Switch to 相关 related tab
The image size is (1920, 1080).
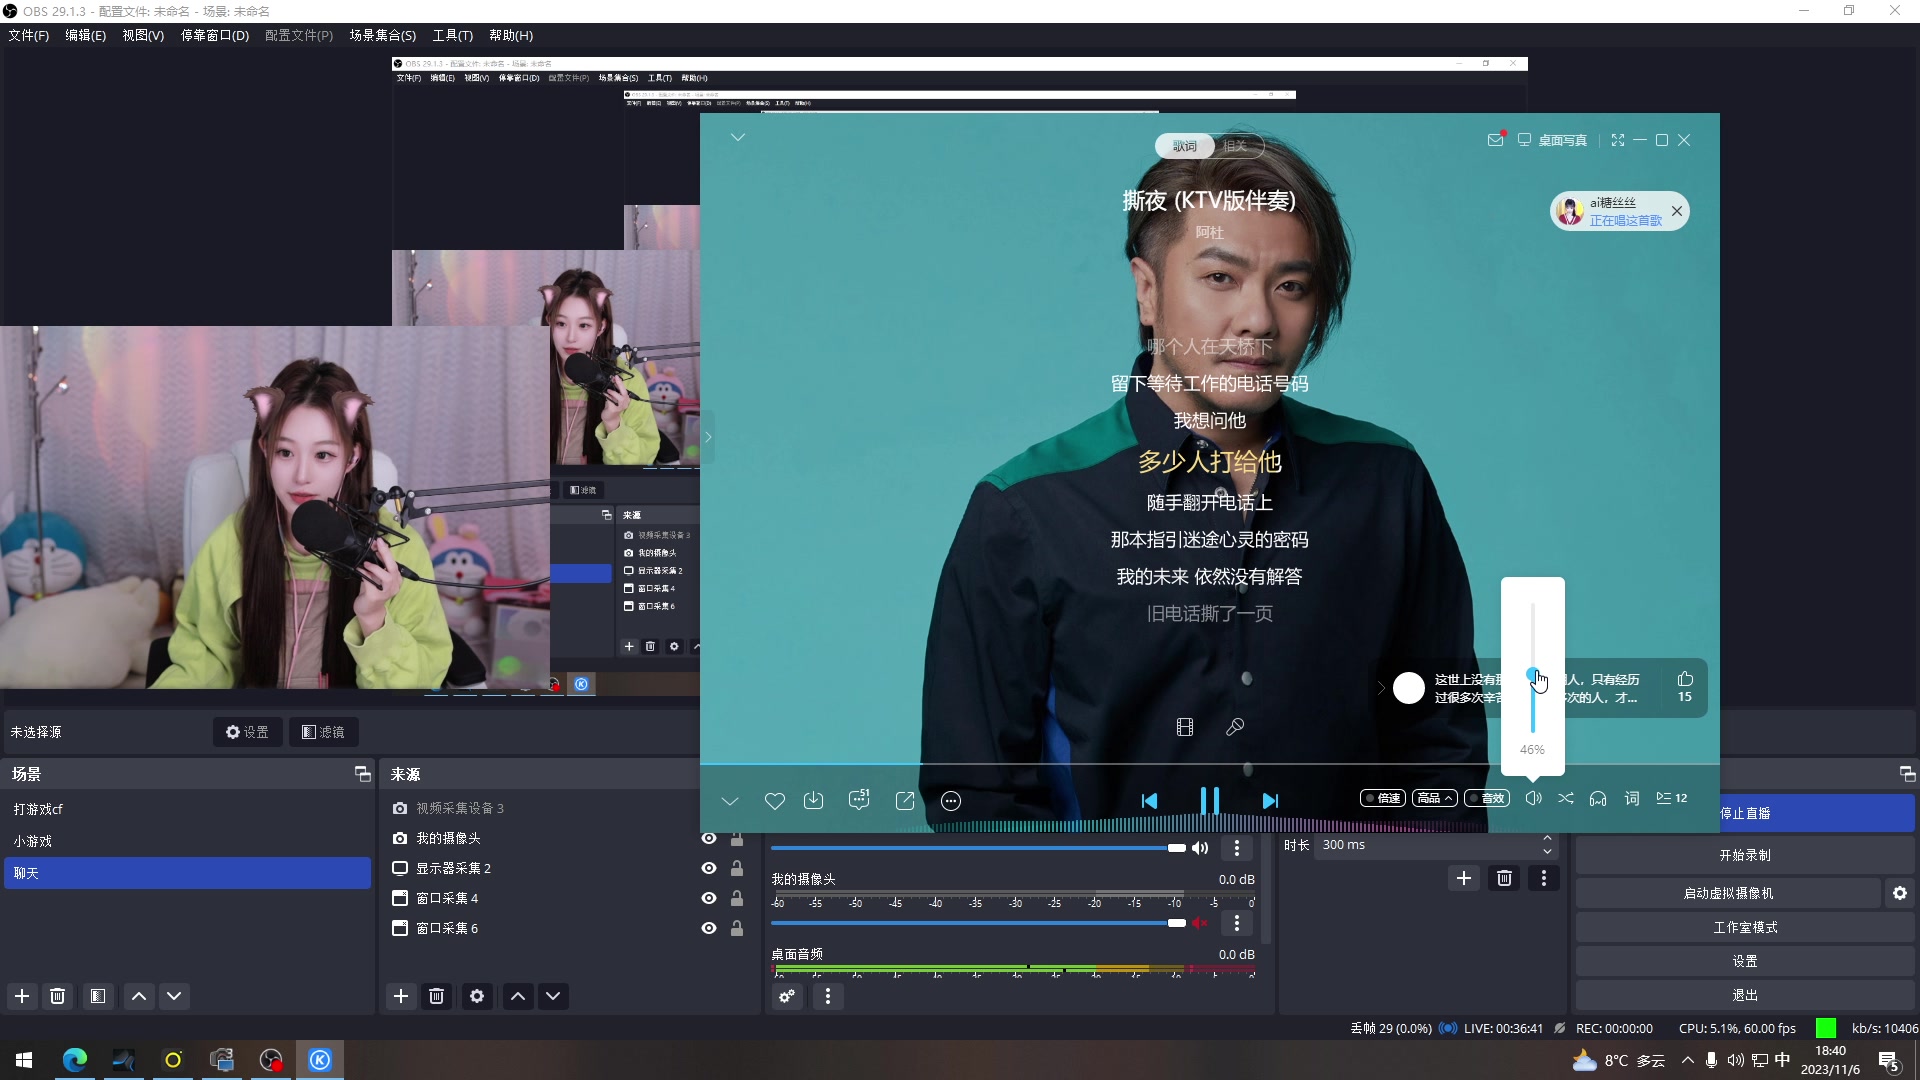tap(1236, 146)
